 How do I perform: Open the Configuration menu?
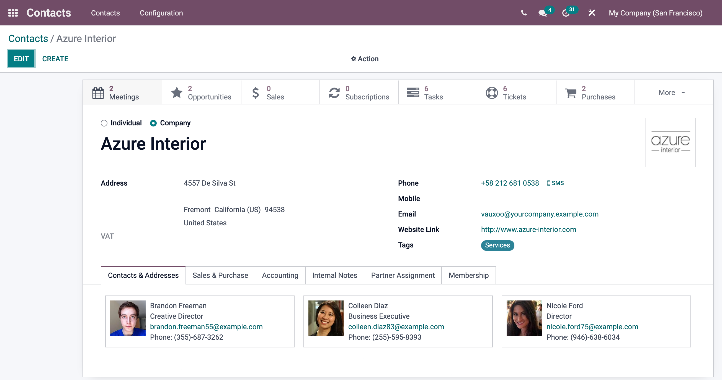161,13
